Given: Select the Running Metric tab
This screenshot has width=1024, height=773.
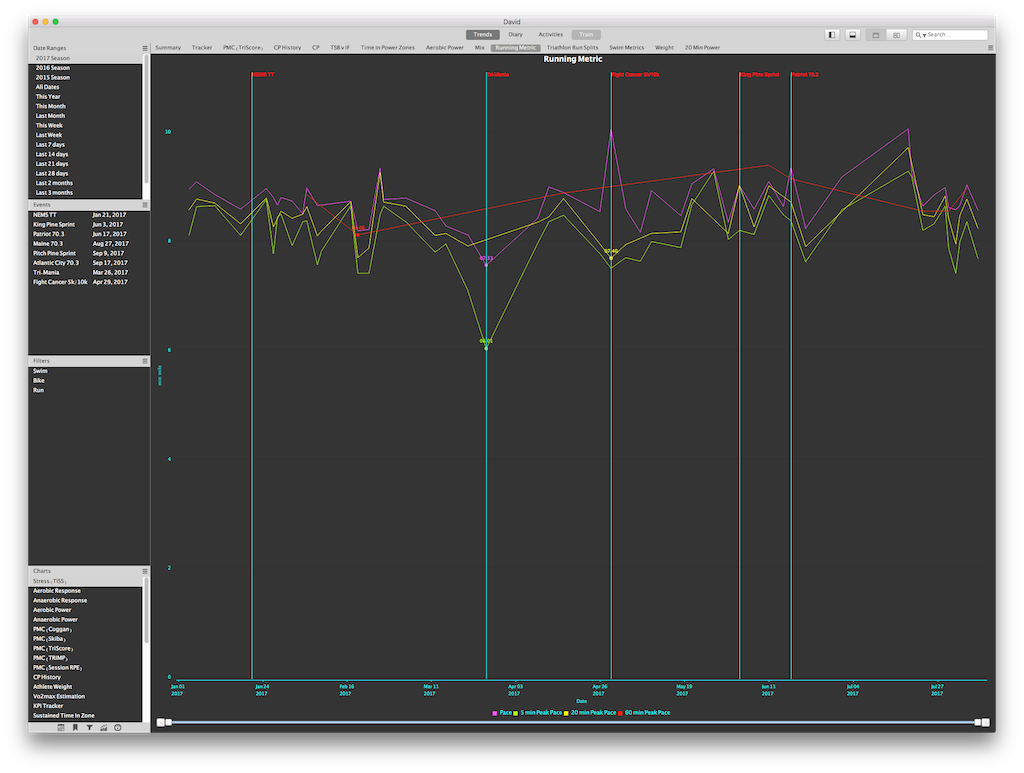Looking at the screenshot, I should (515, 48).
